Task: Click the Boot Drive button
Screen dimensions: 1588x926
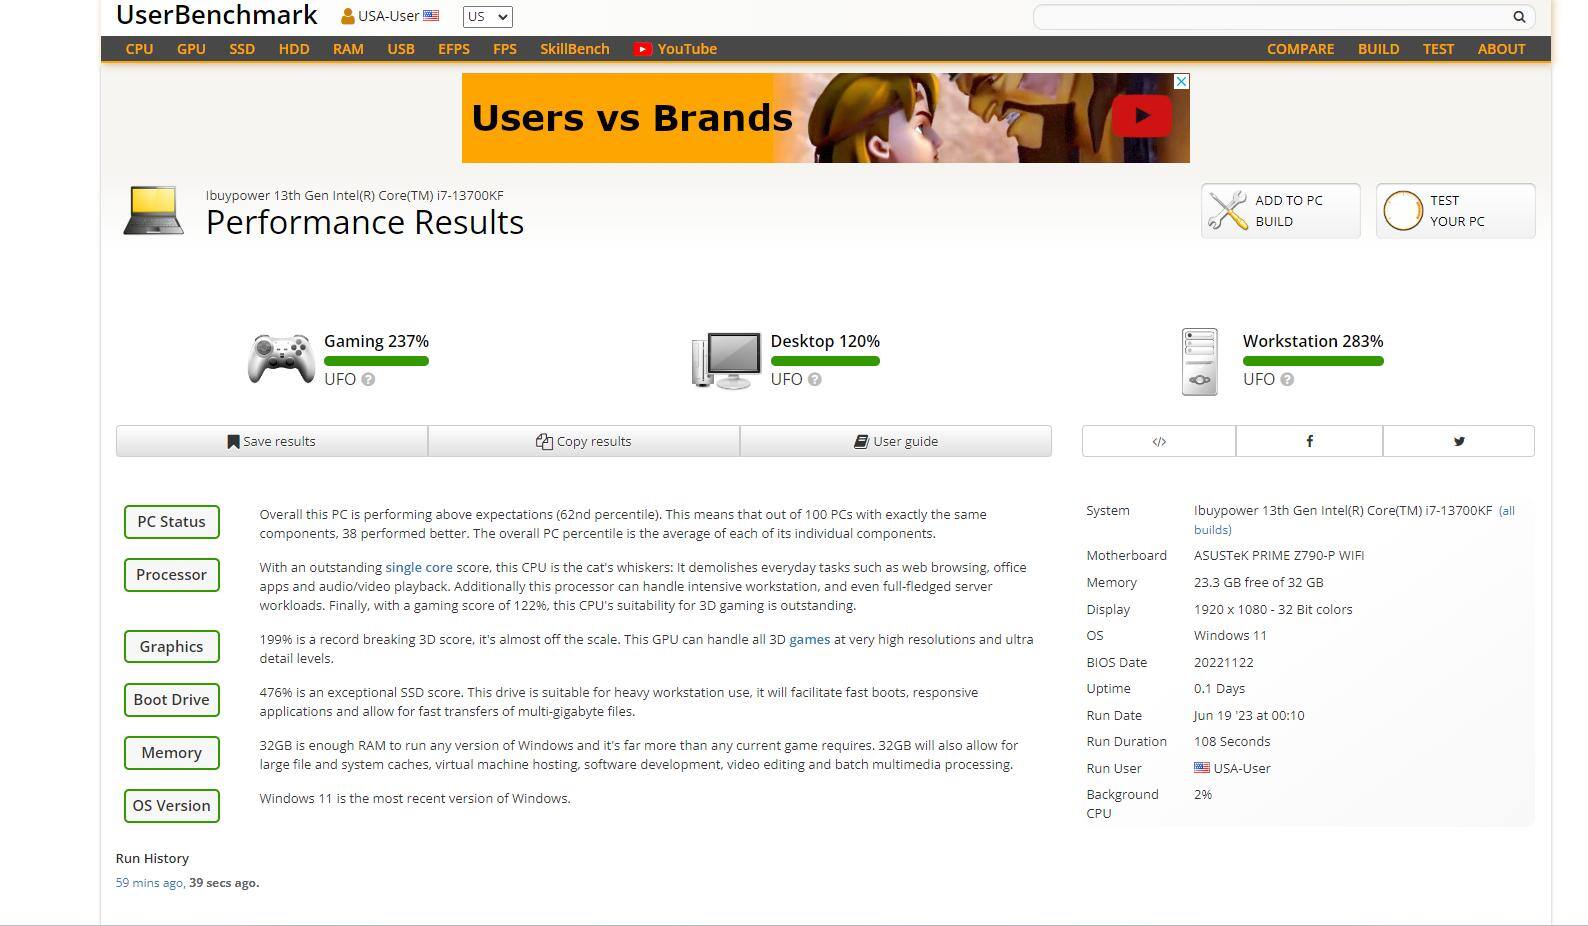Action: point(172,700)
